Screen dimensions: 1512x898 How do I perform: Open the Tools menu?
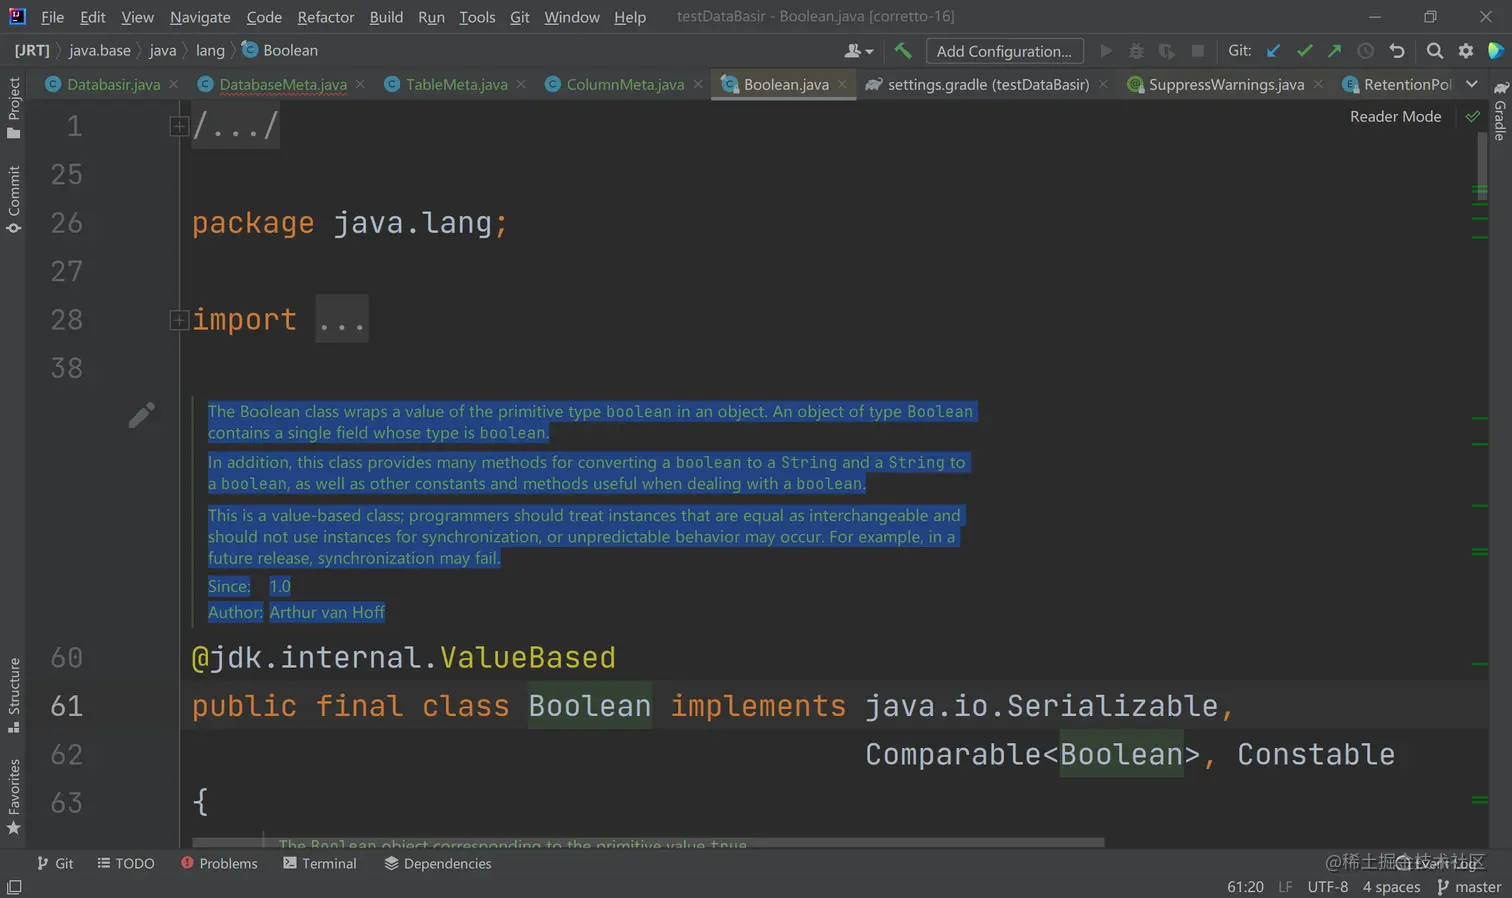point(477,17)
